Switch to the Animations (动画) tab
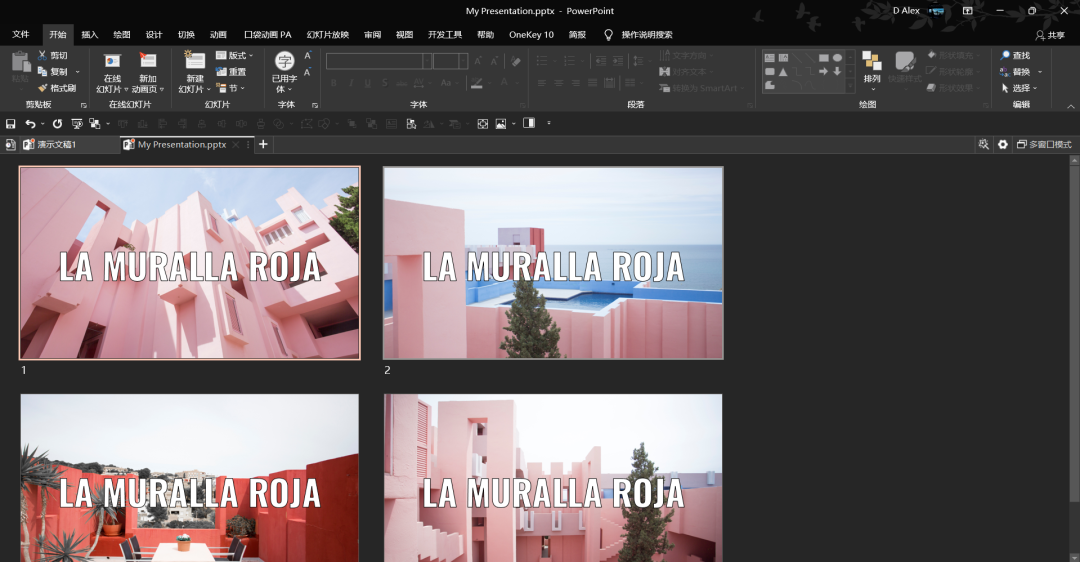This screenshot has height=562, width=1080. (x=218, y=34)
